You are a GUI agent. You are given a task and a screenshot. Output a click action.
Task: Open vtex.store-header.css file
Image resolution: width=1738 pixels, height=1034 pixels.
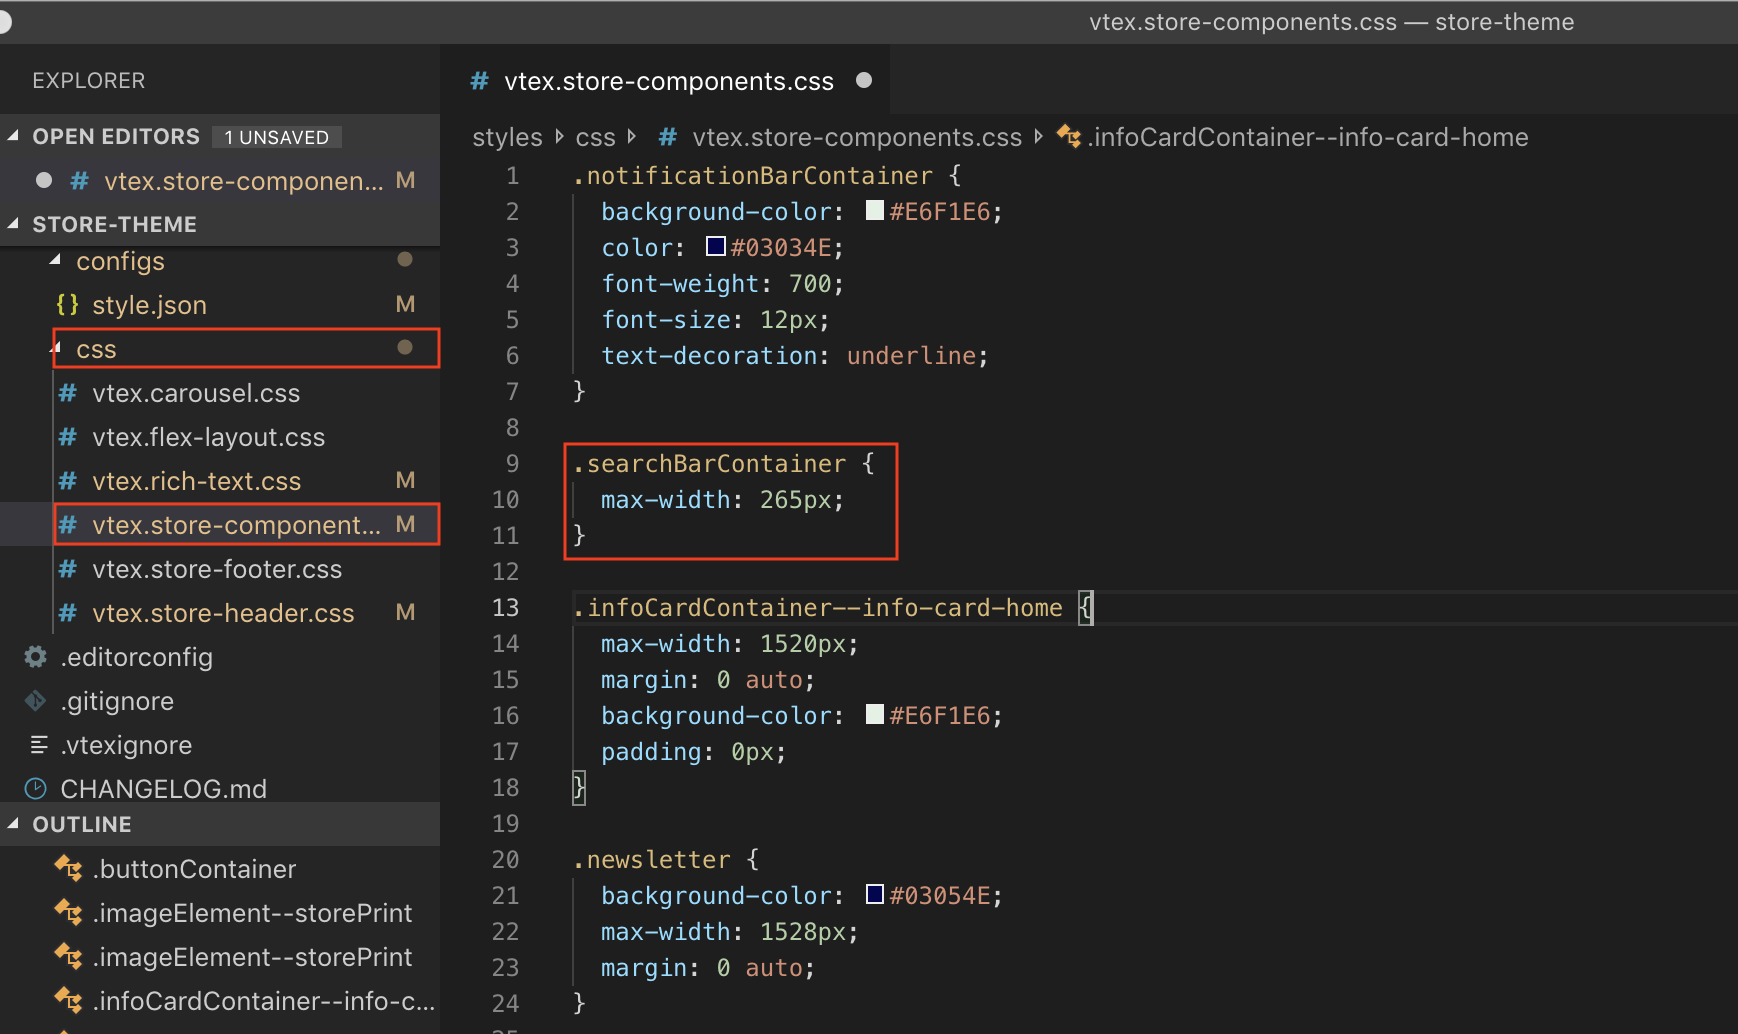(223, 613)
